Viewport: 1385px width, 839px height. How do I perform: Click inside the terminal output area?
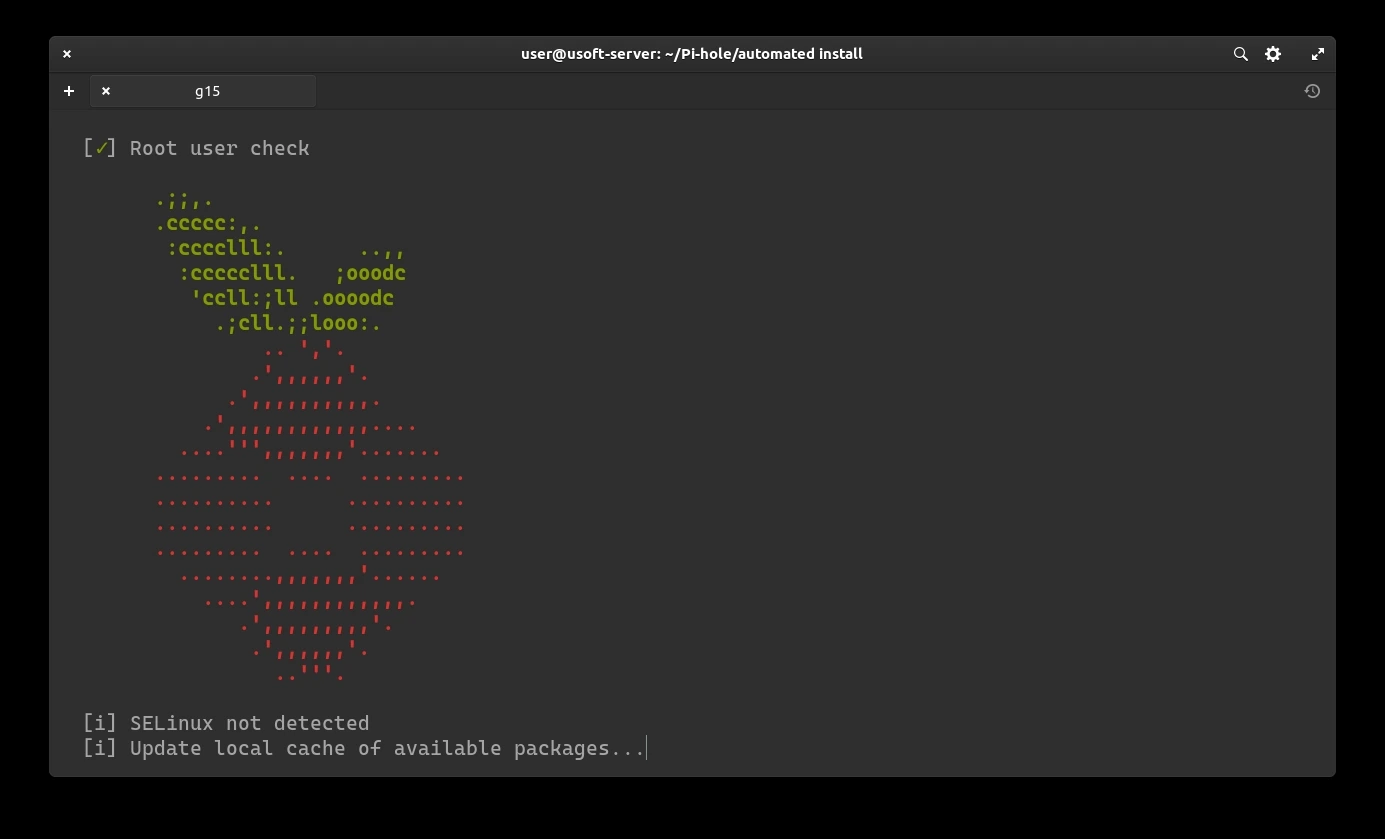click(x=800, y=400)
